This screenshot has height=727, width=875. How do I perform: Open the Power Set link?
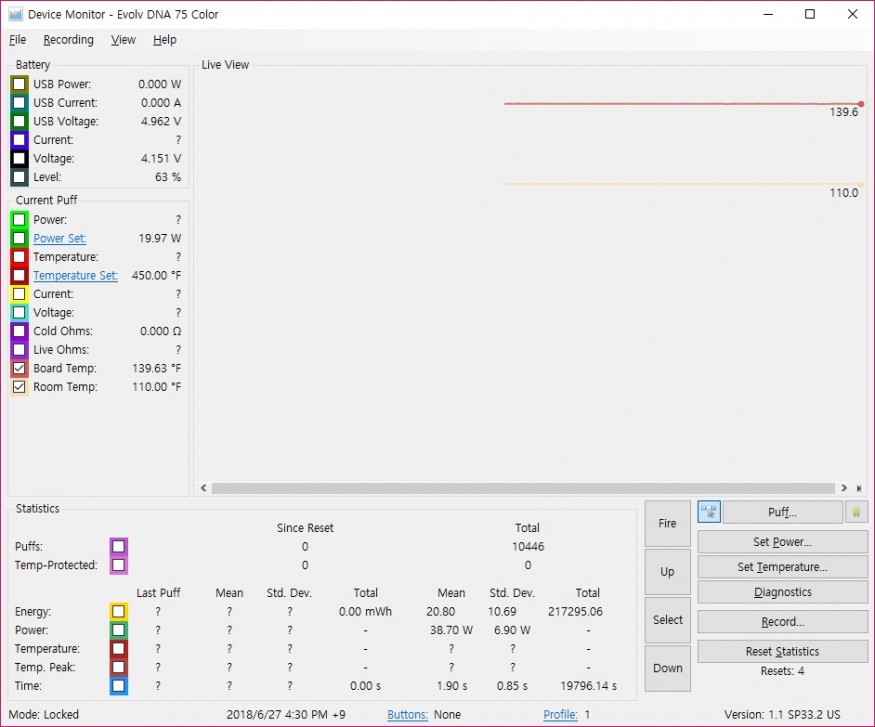(x=59, y=238)
